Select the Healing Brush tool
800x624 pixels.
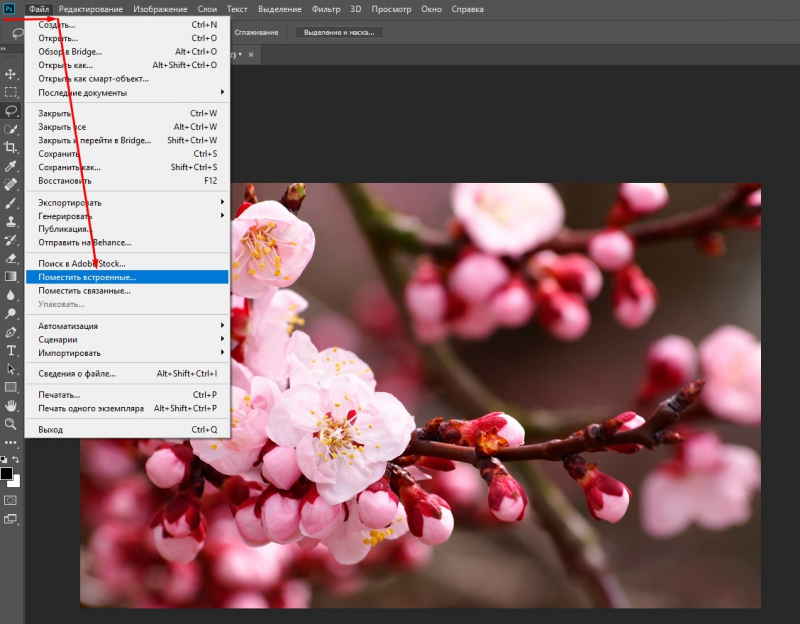click(x=10, y=184)
